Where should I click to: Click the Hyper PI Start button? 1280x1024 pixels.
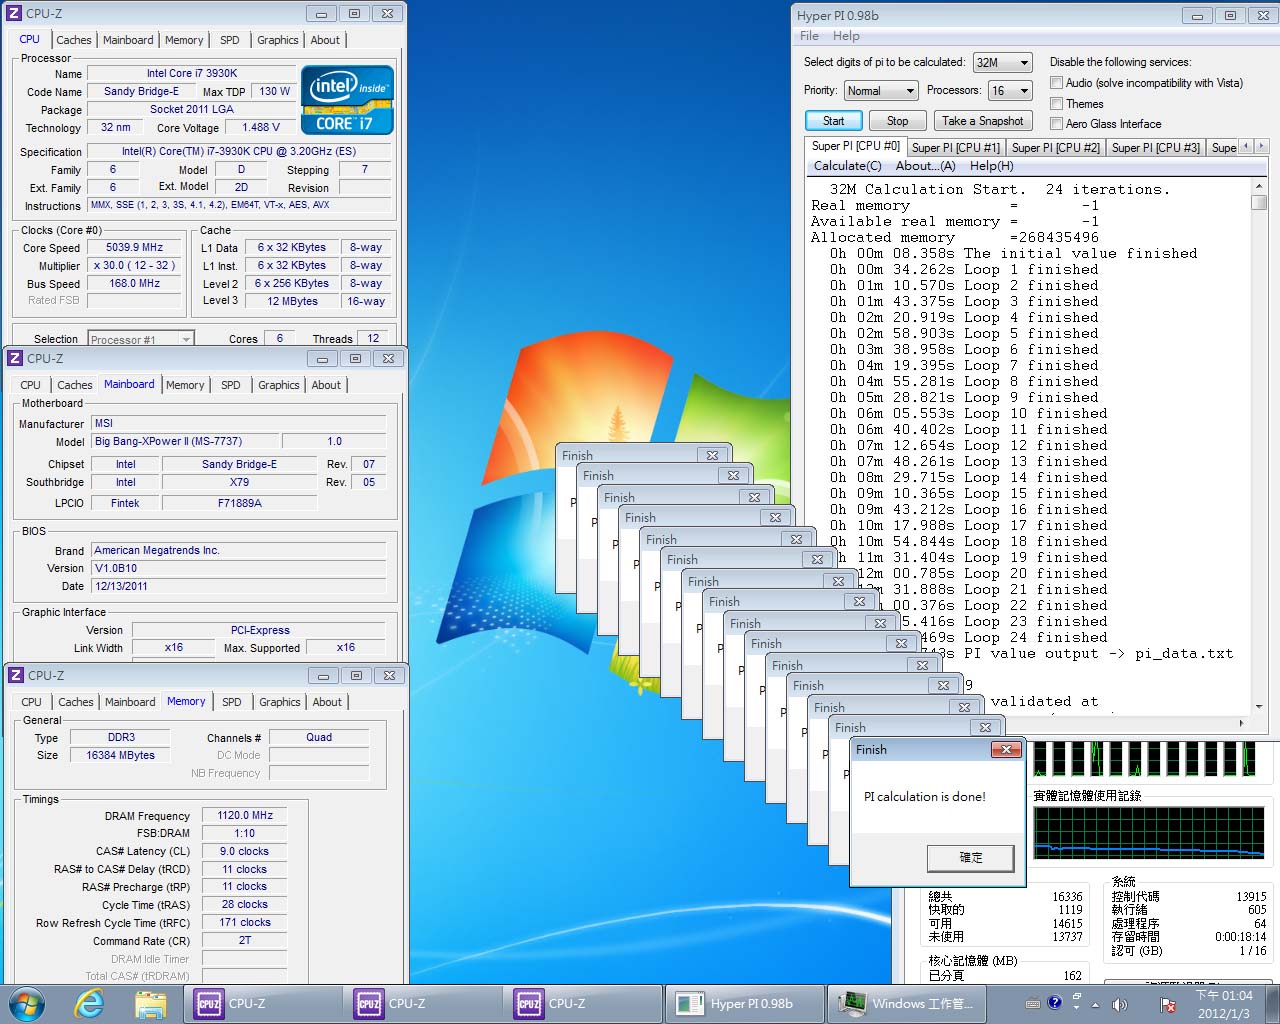point(834,120)
